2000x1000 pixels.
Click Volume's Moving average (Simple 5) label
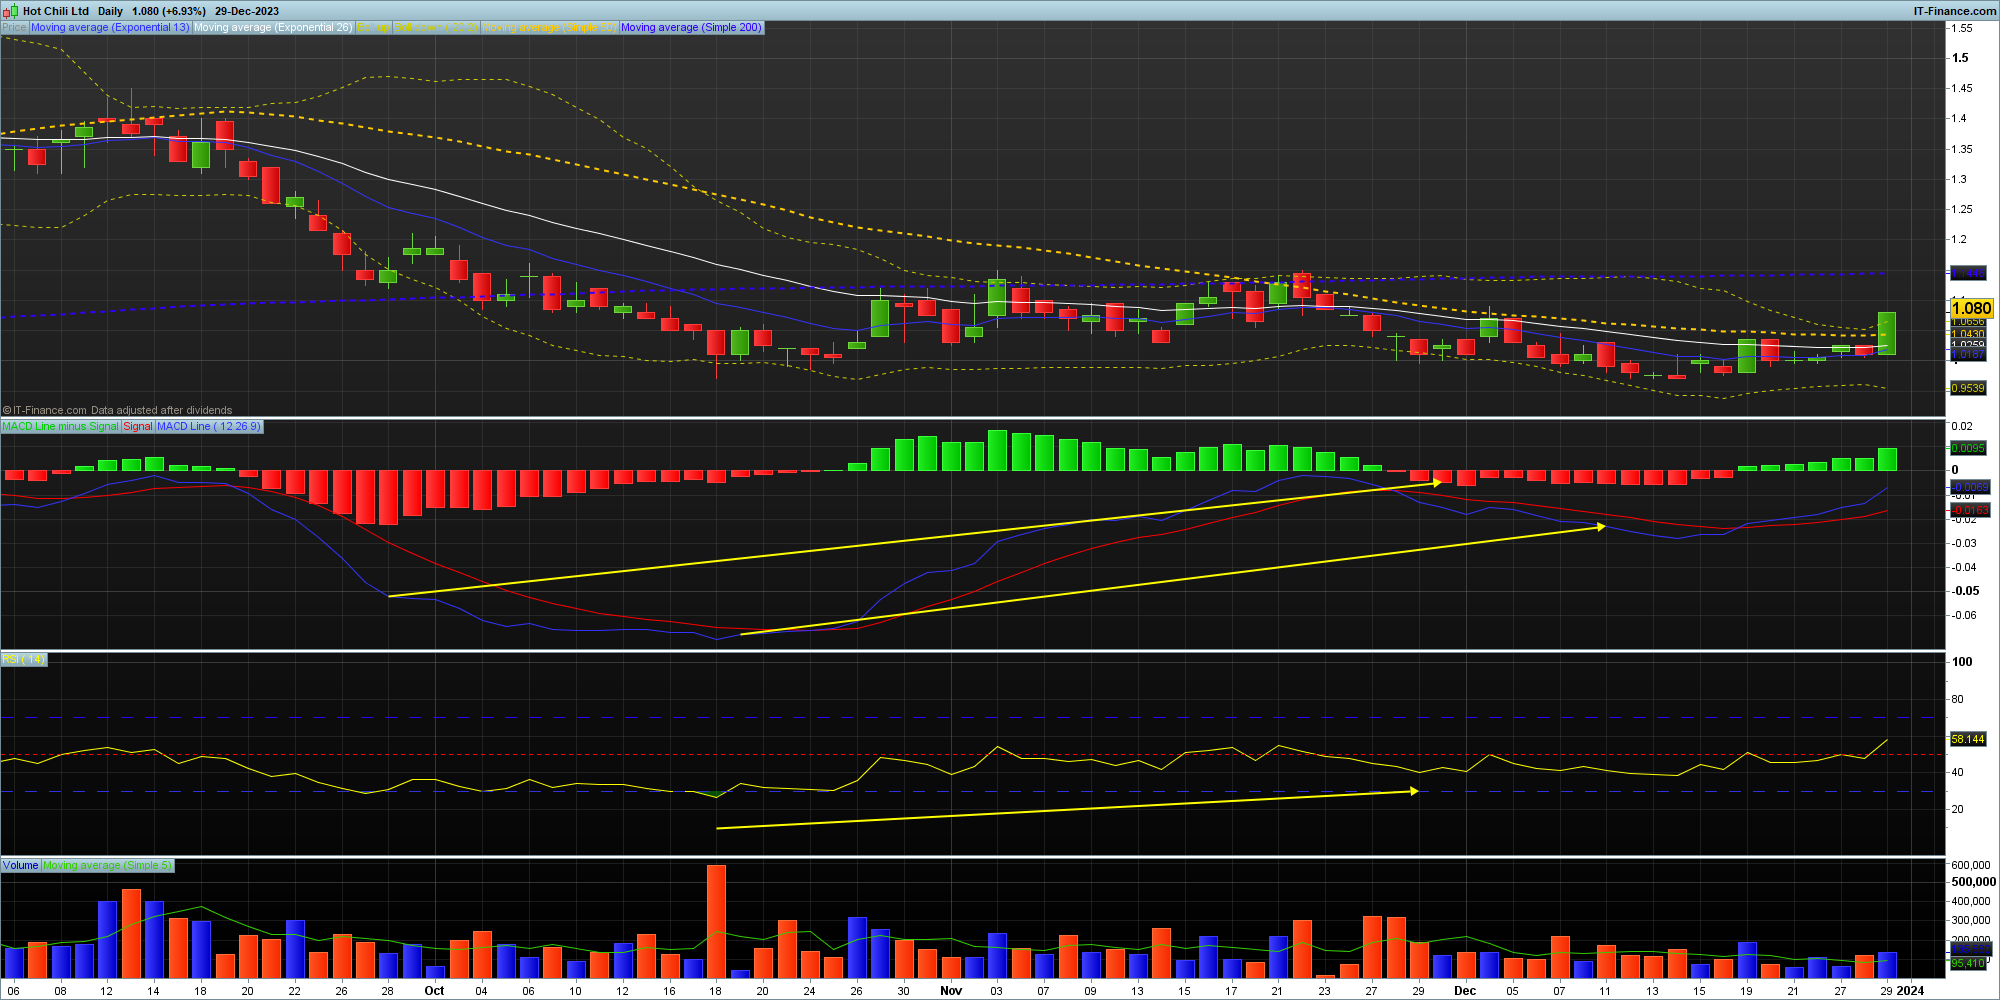point(107,866)
